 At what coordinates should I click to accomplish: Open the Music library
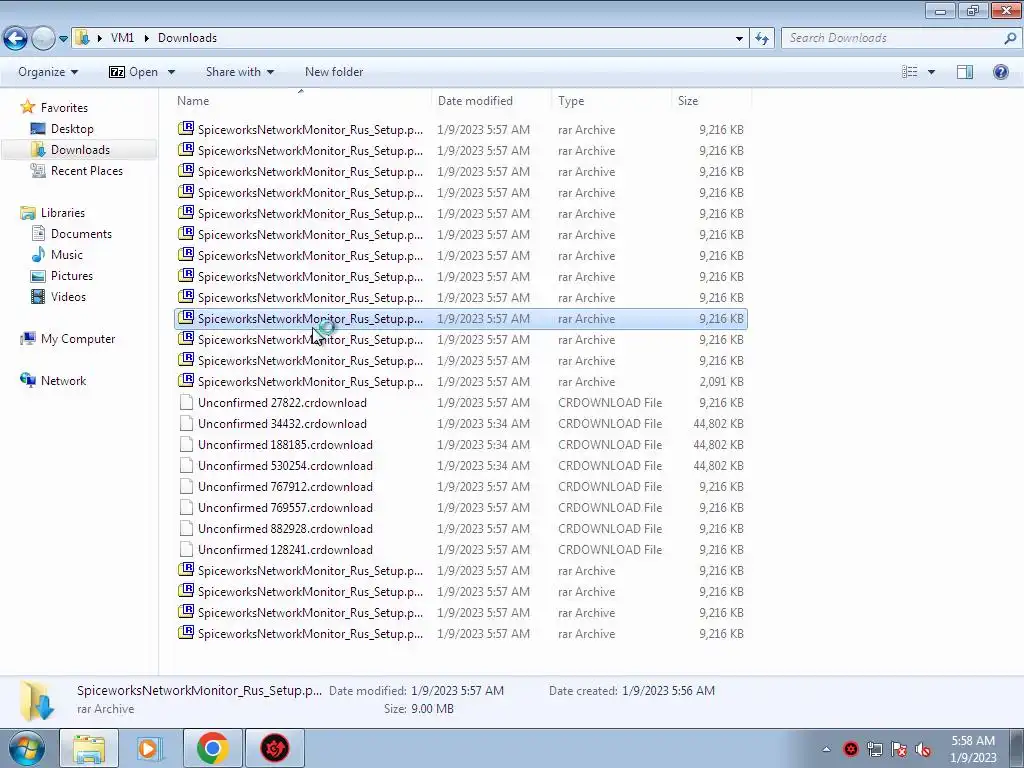pyautogui.click(x=67, y=255)
